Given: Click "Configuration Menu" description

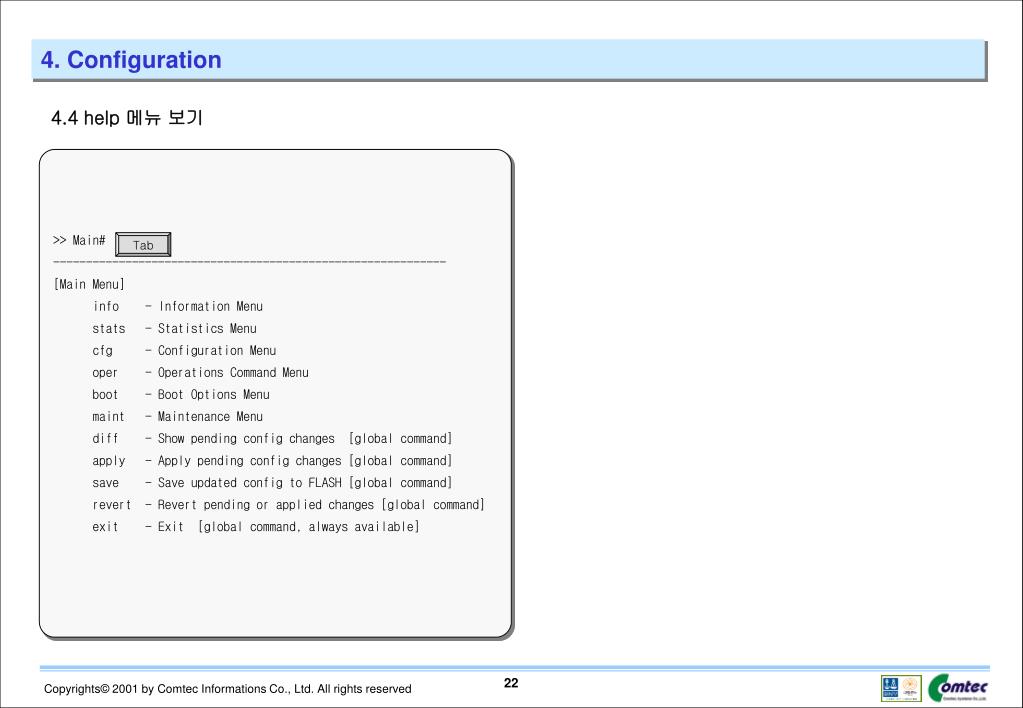Looking at the screenshot, I should point(217,351).
